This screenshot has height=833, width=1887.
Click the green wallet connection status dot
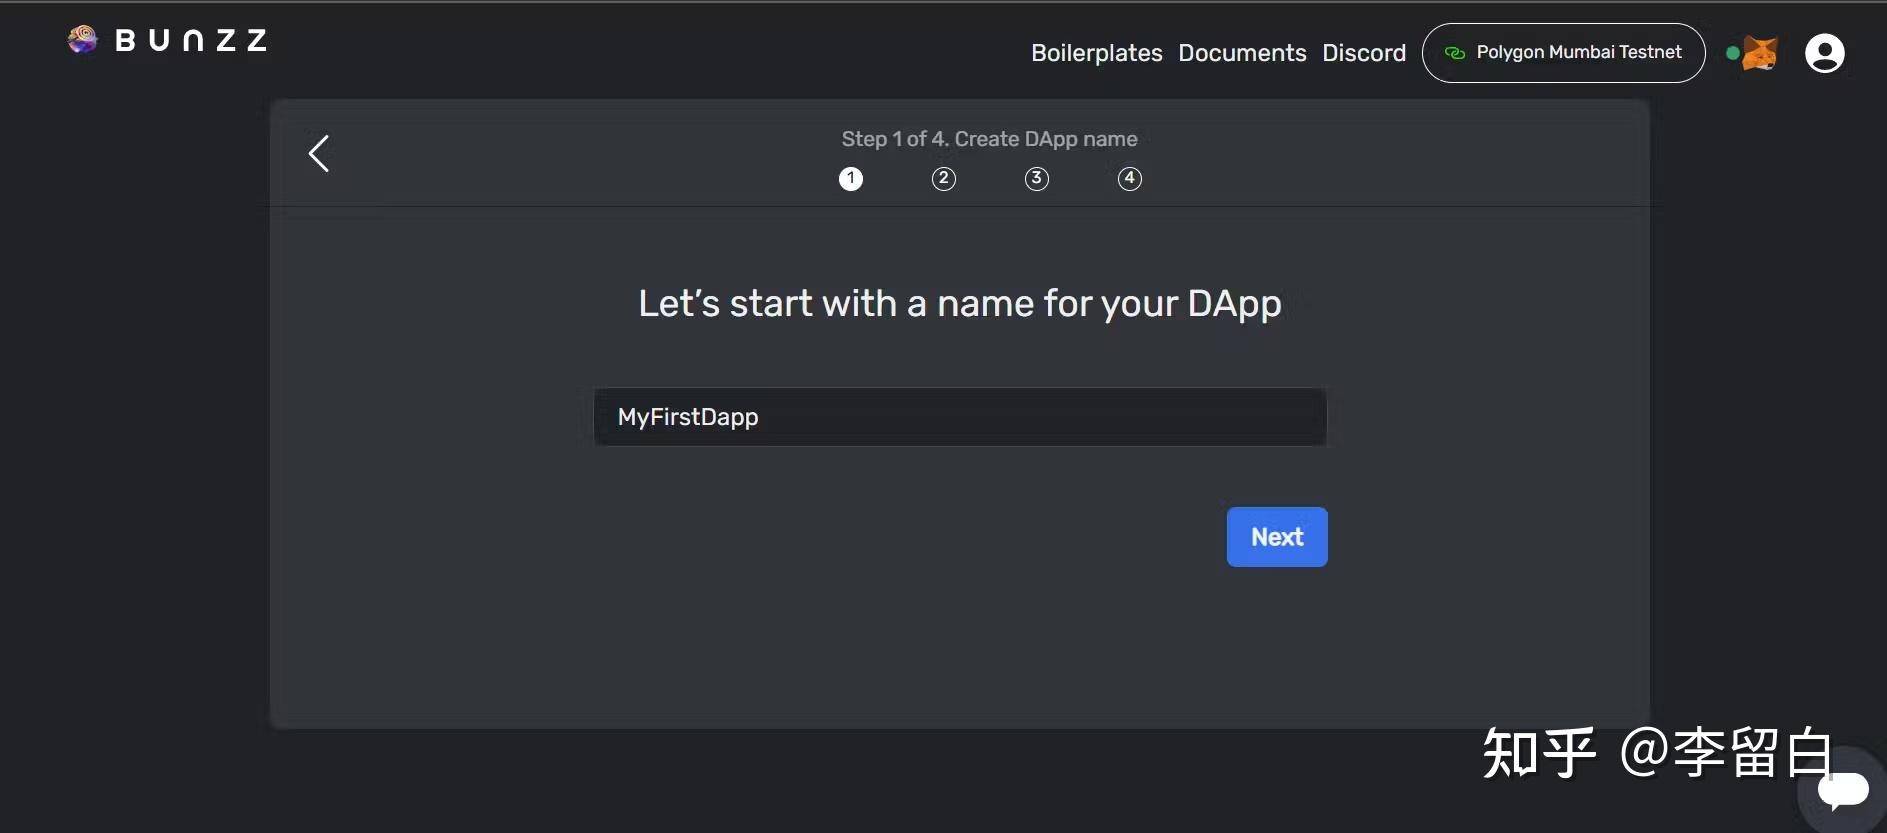click(x=1732, y=53)
